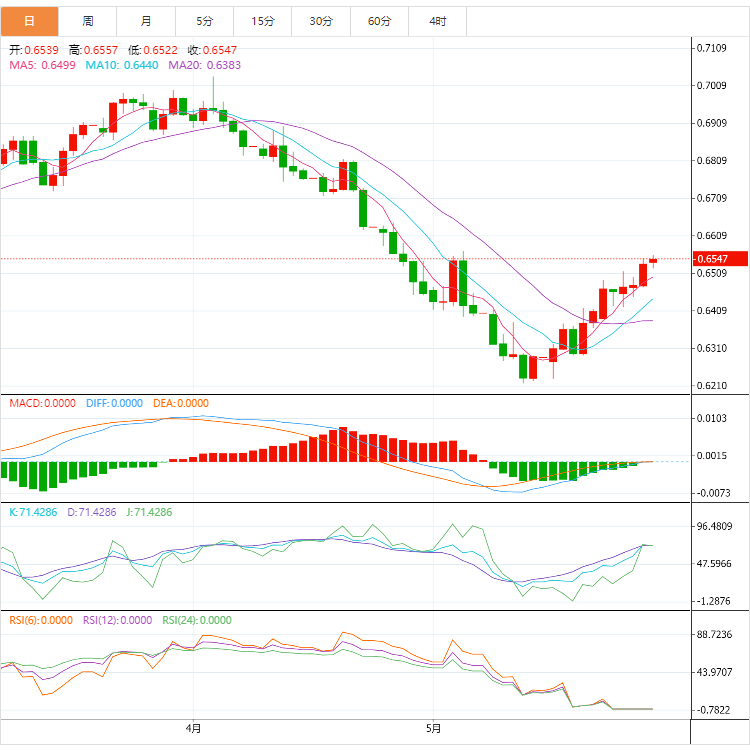Click the D:71.4286 label
This screenshot has height=751, width=750.
92,512
